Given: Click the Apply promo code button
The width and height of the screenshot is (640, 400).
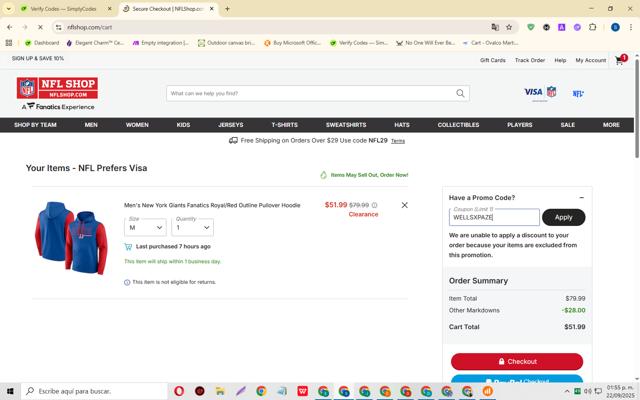Looking at the screenshot, I should [563, 217].
